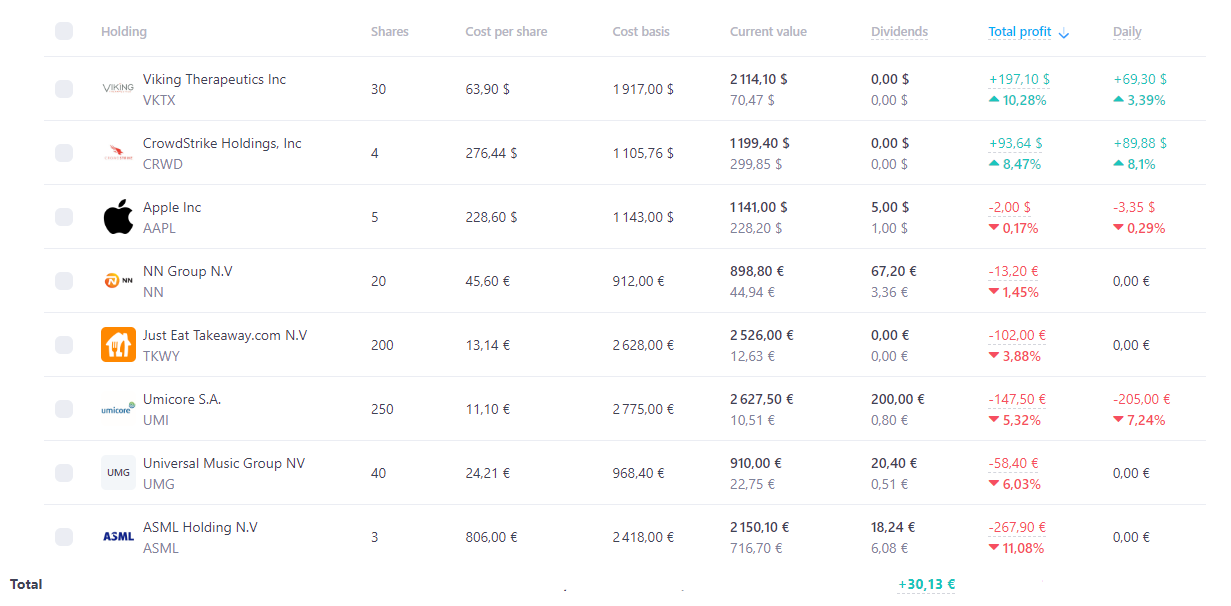Click the CrowdStrike logo icon
1231x606 pixels.
coord(118,153)
